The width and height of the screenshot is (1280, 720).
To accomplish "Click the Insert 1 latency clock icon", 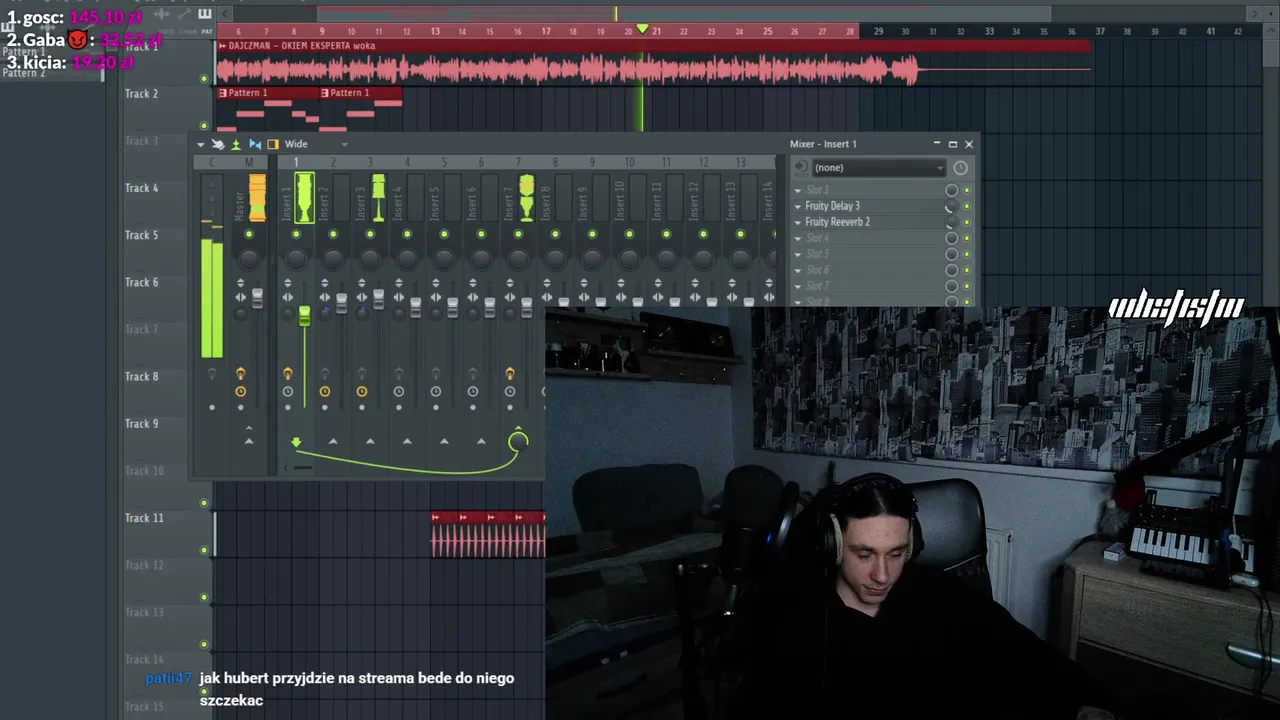I will coord(288,392).
